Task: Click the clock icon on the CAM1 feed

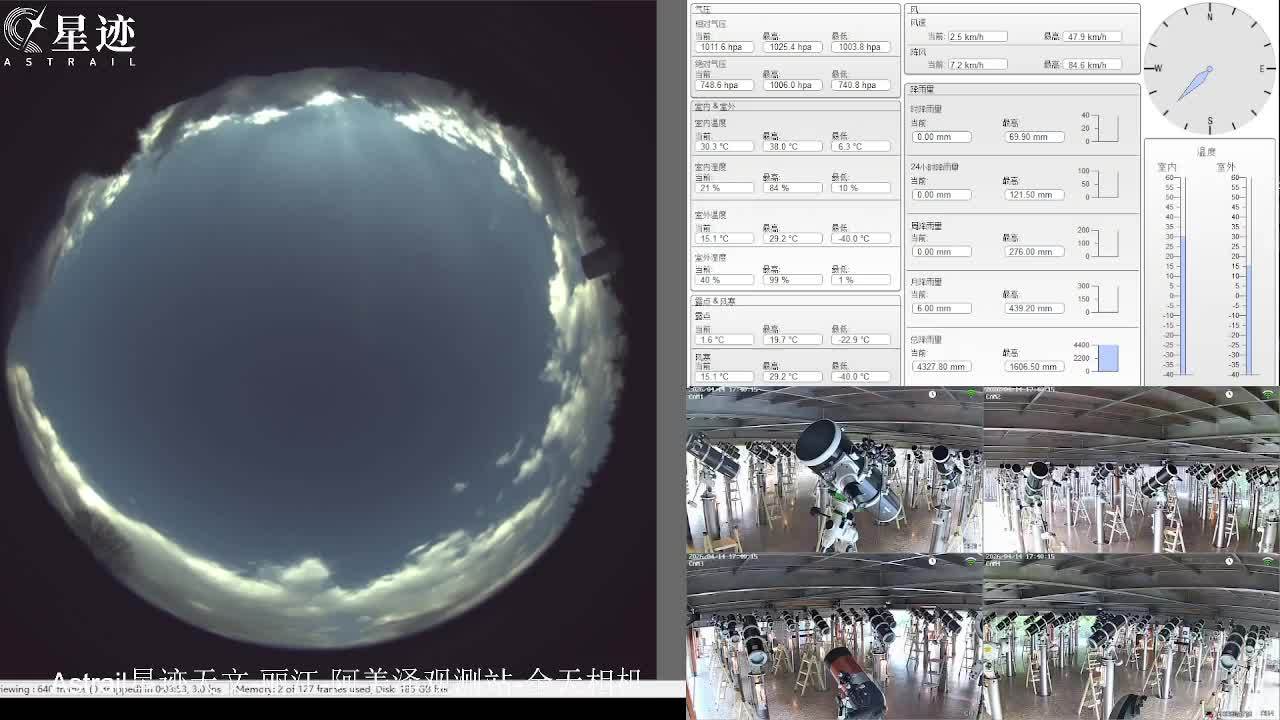Action: point(932,394)
